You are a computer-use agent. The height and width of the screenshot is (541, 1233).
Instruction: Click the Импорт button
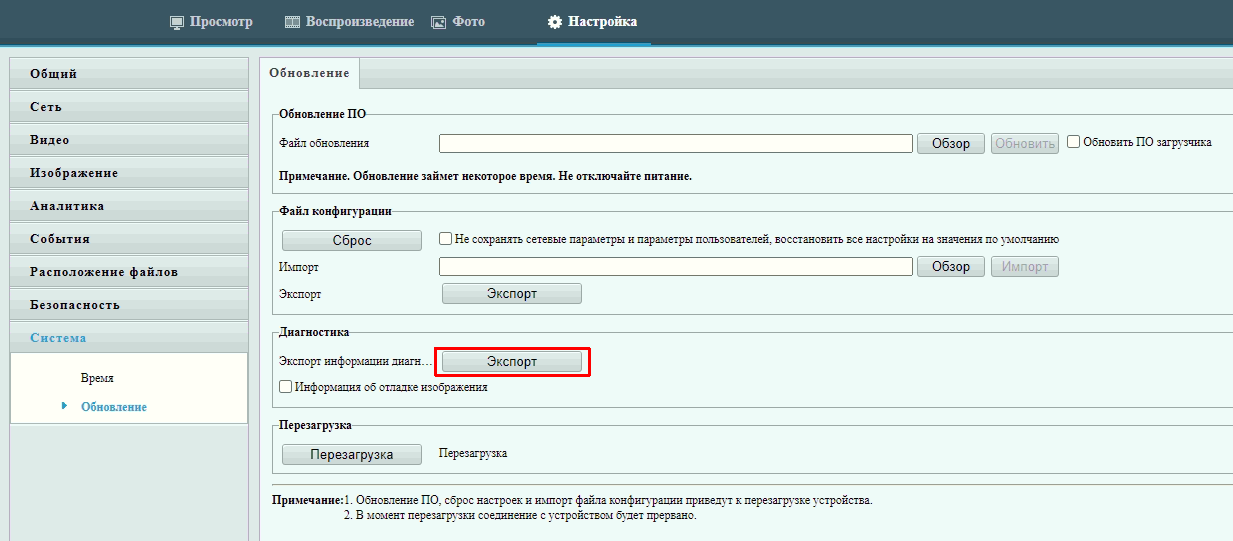(x=1025, y=267)
